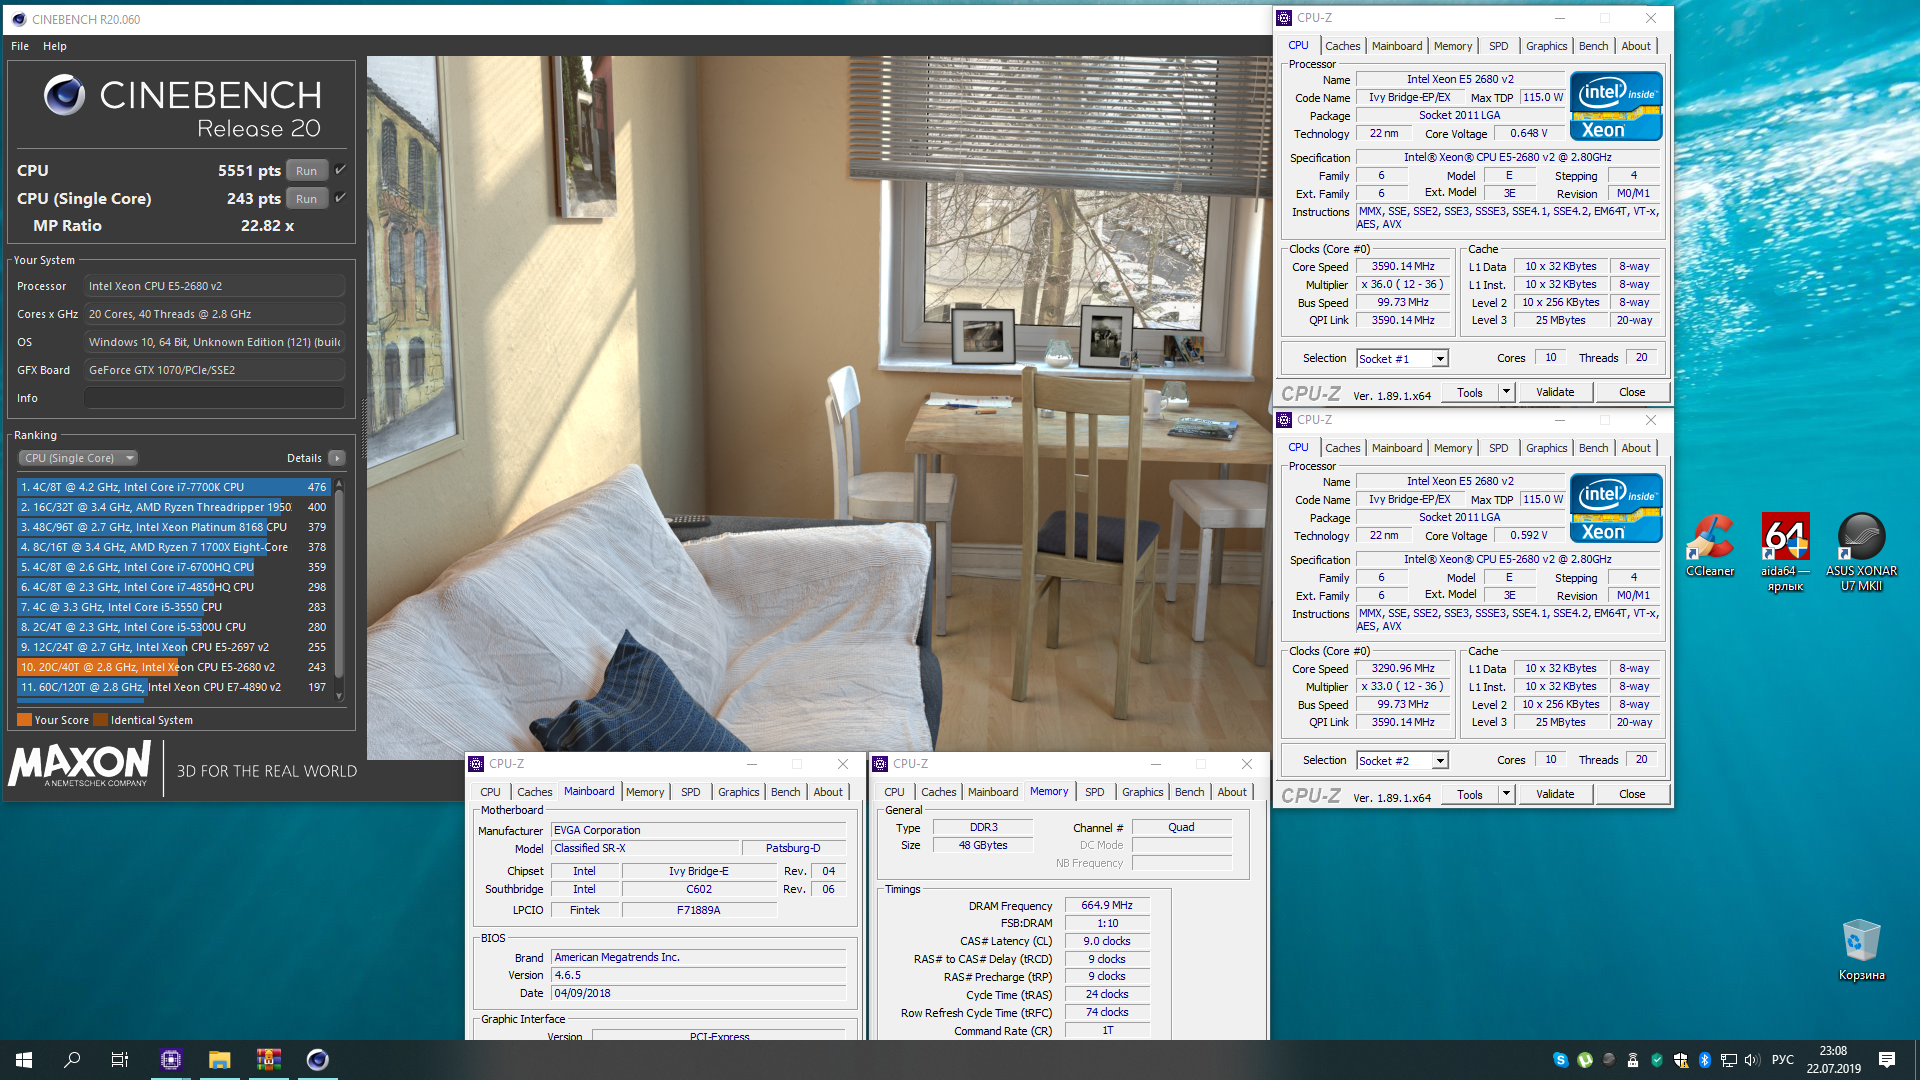Switch to Memory tab in the Socket #1 CPU-Z window
This screenshot has height=1080, width=1920.
[1452, 46]
